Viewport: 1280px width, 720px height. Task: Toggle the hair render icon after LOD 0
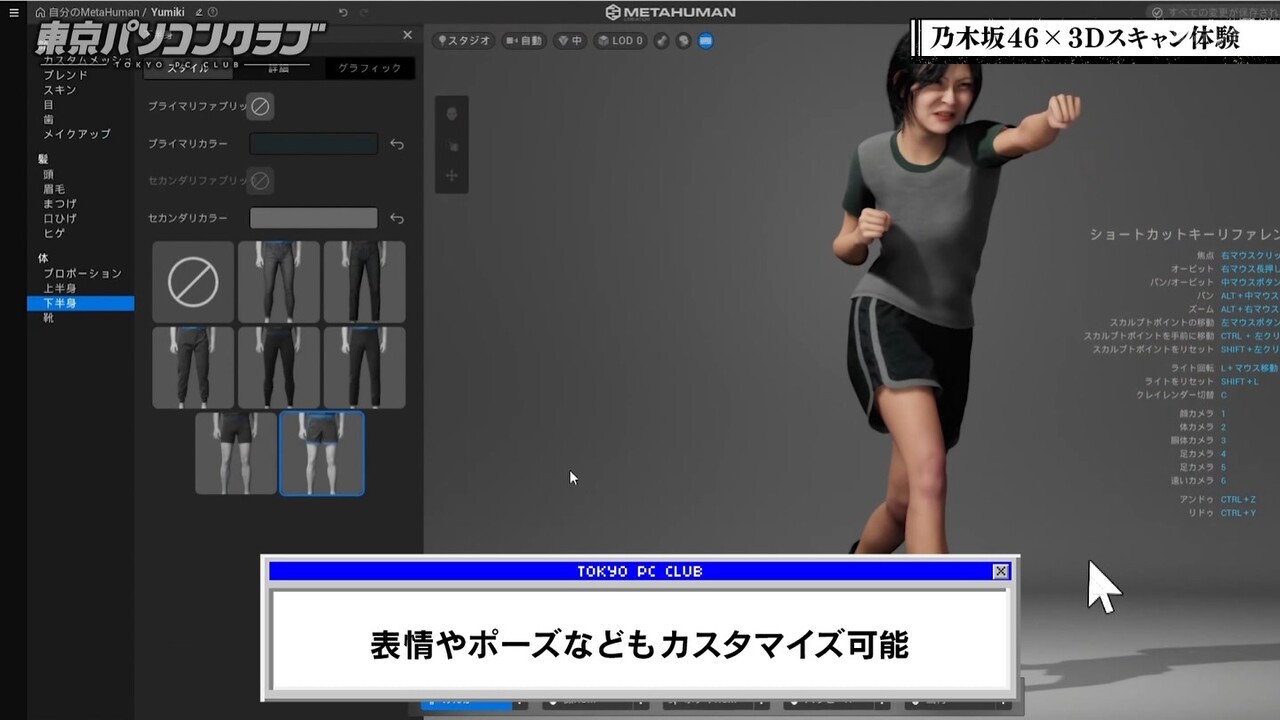662,41
